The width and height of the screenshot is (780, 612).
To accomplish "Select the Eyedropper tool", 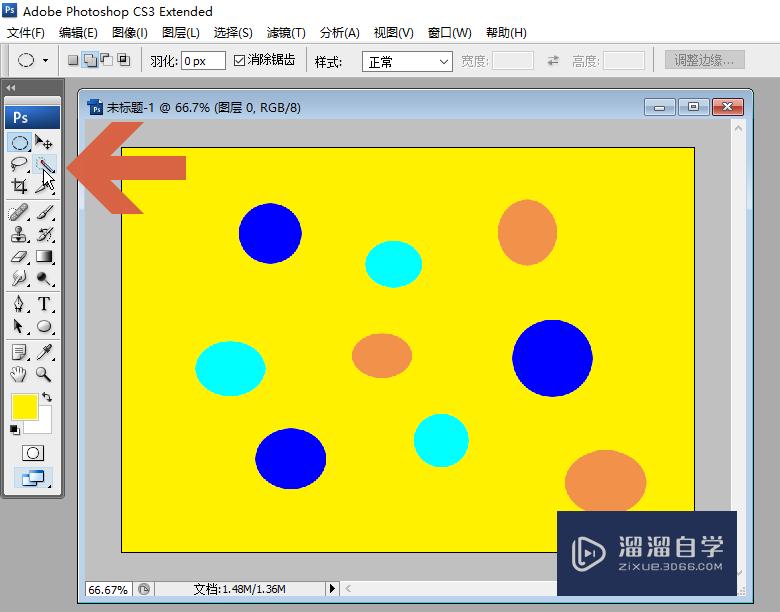I will click(x=44, y=352).
